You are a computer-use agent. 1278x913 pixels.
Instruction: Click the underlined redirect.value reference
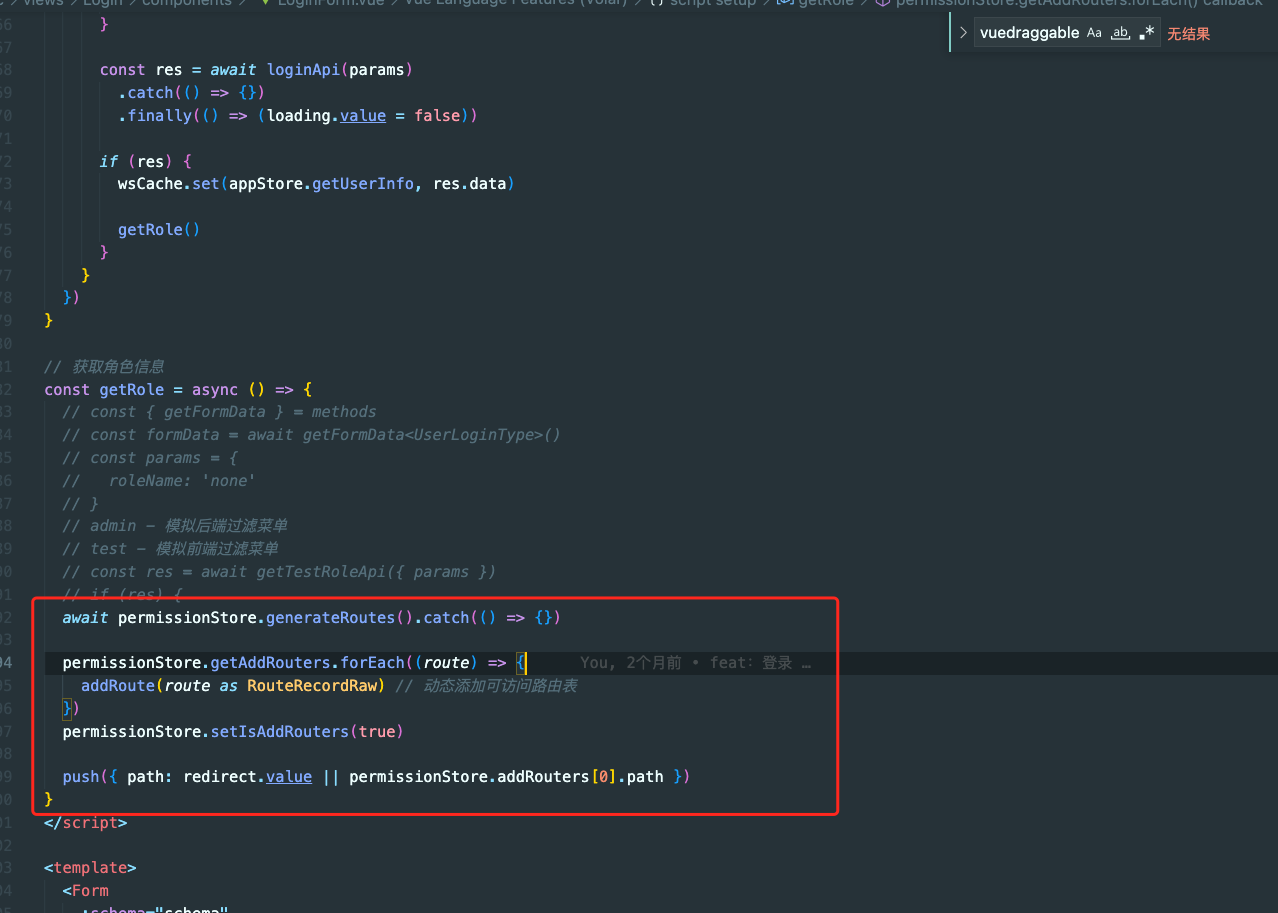289,776
